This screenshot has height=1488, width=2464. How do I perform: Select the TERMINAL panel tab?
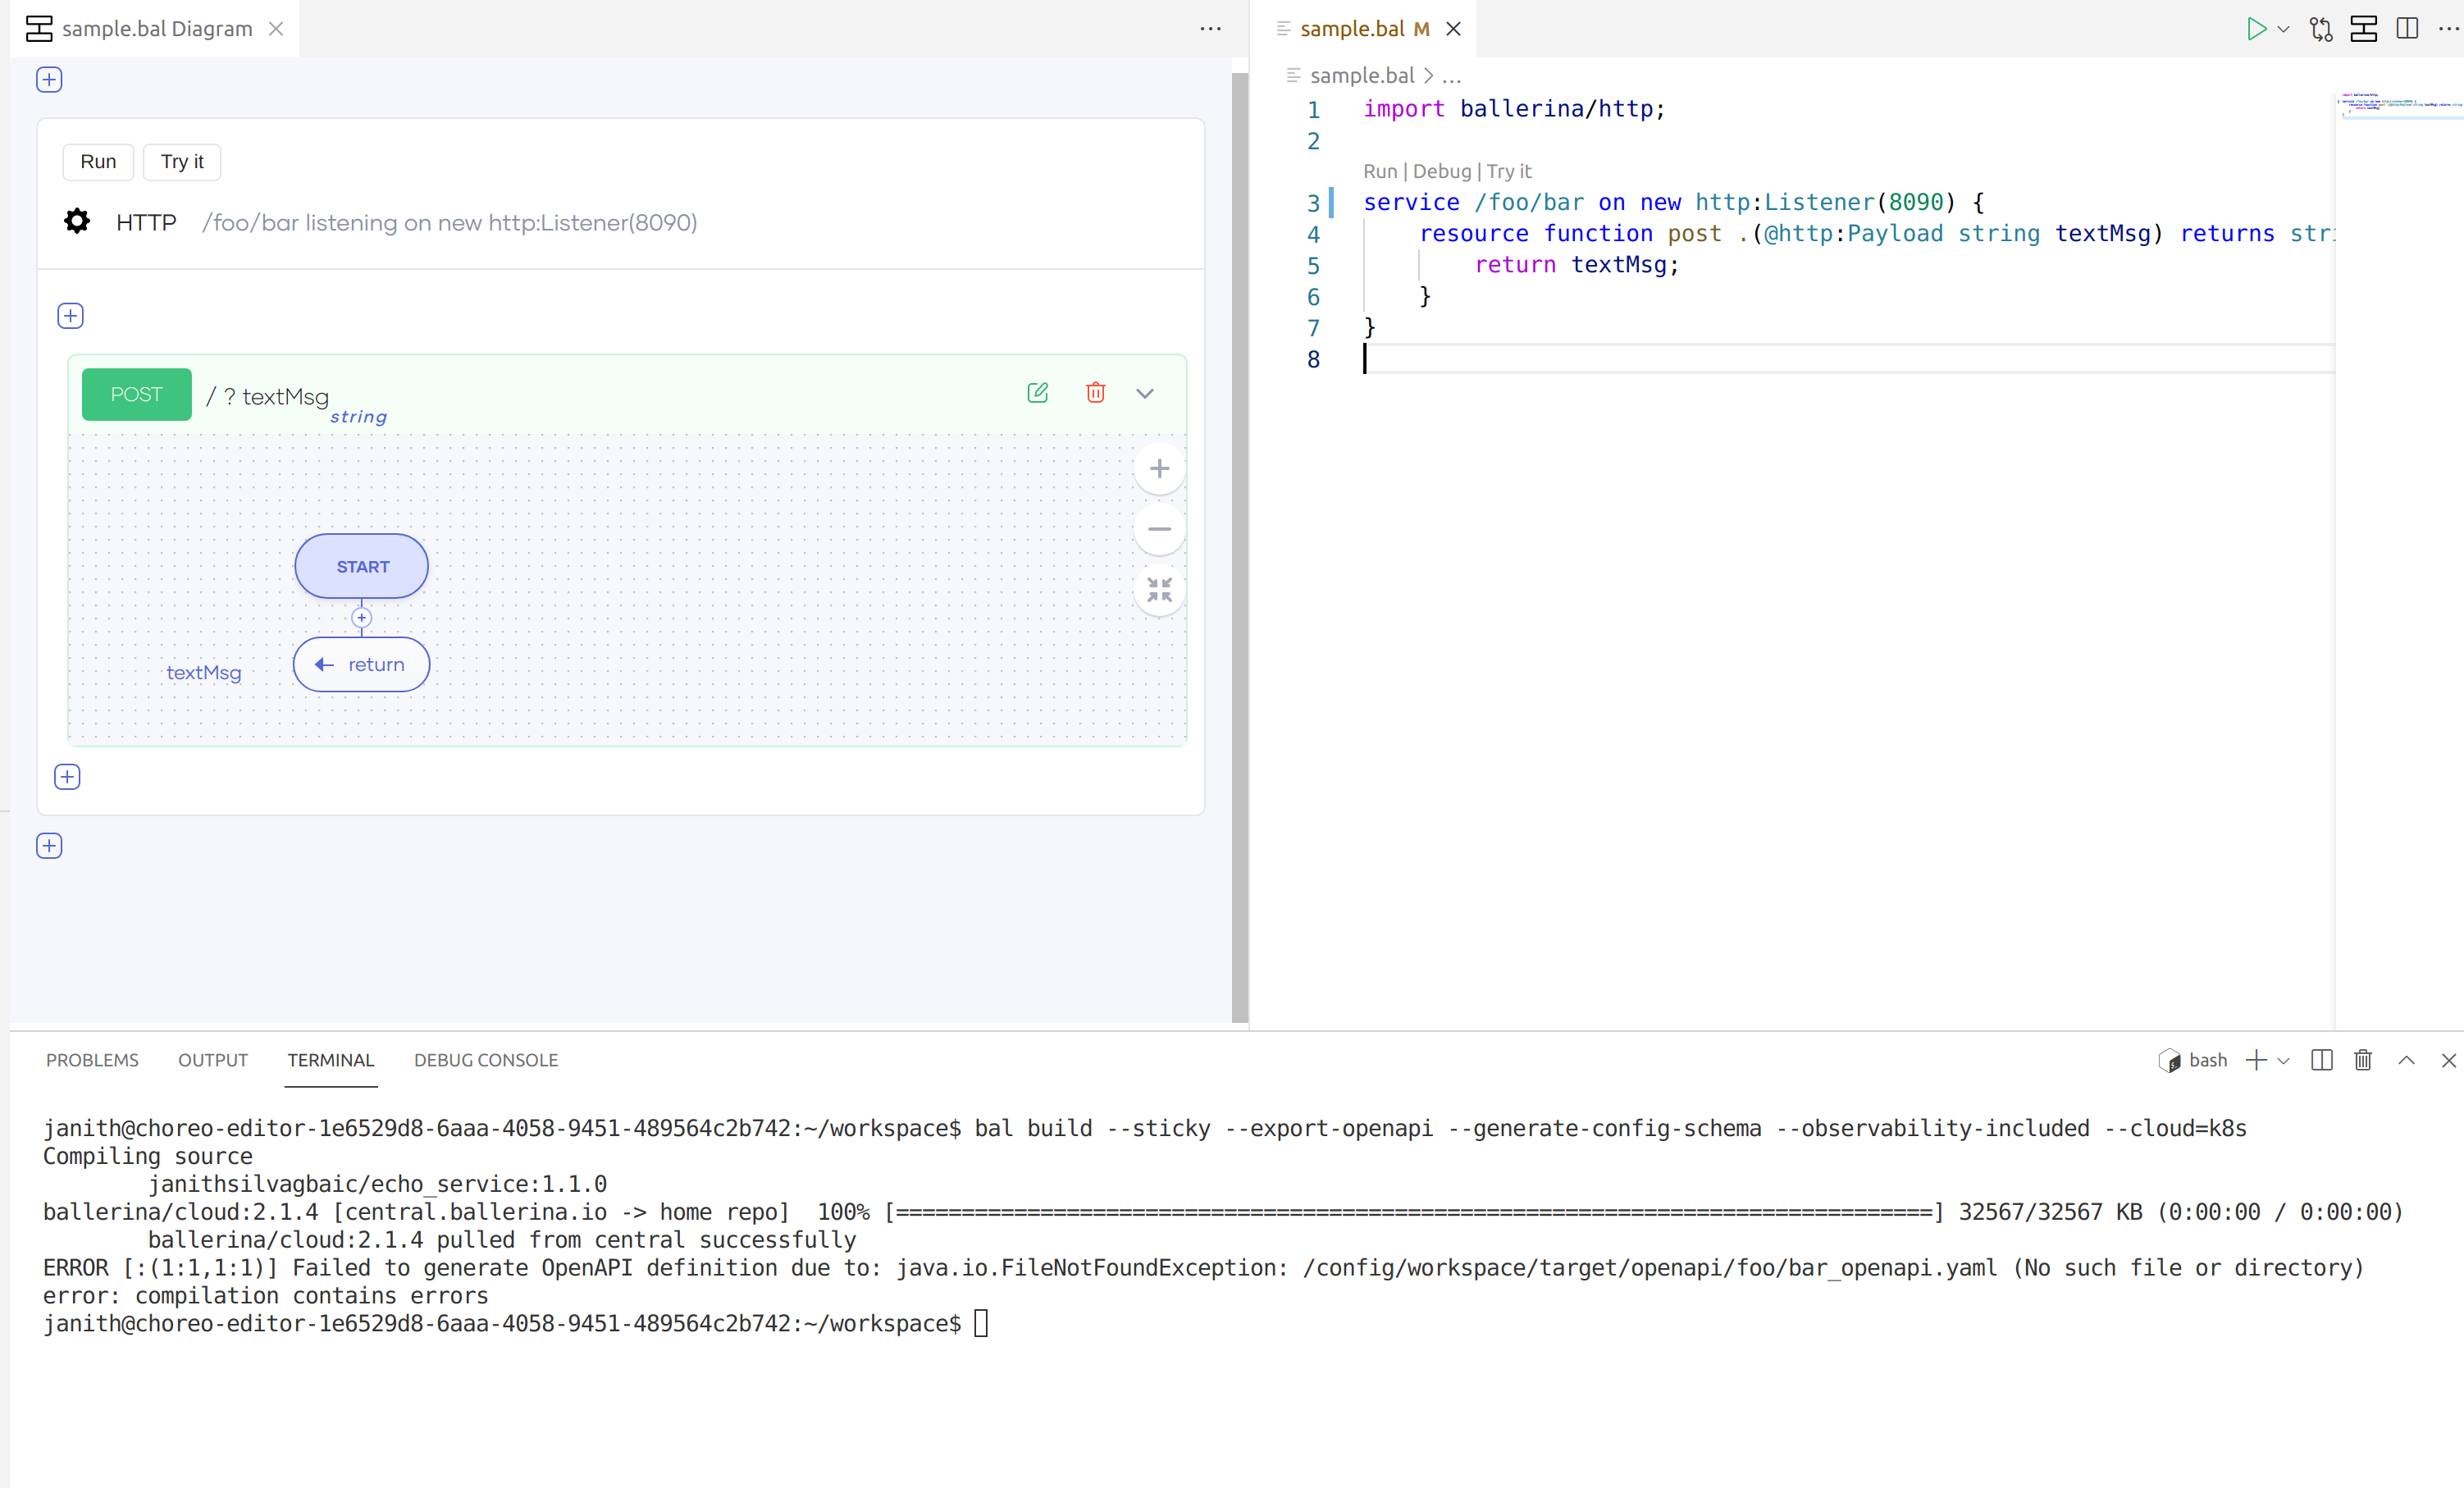331,1060
